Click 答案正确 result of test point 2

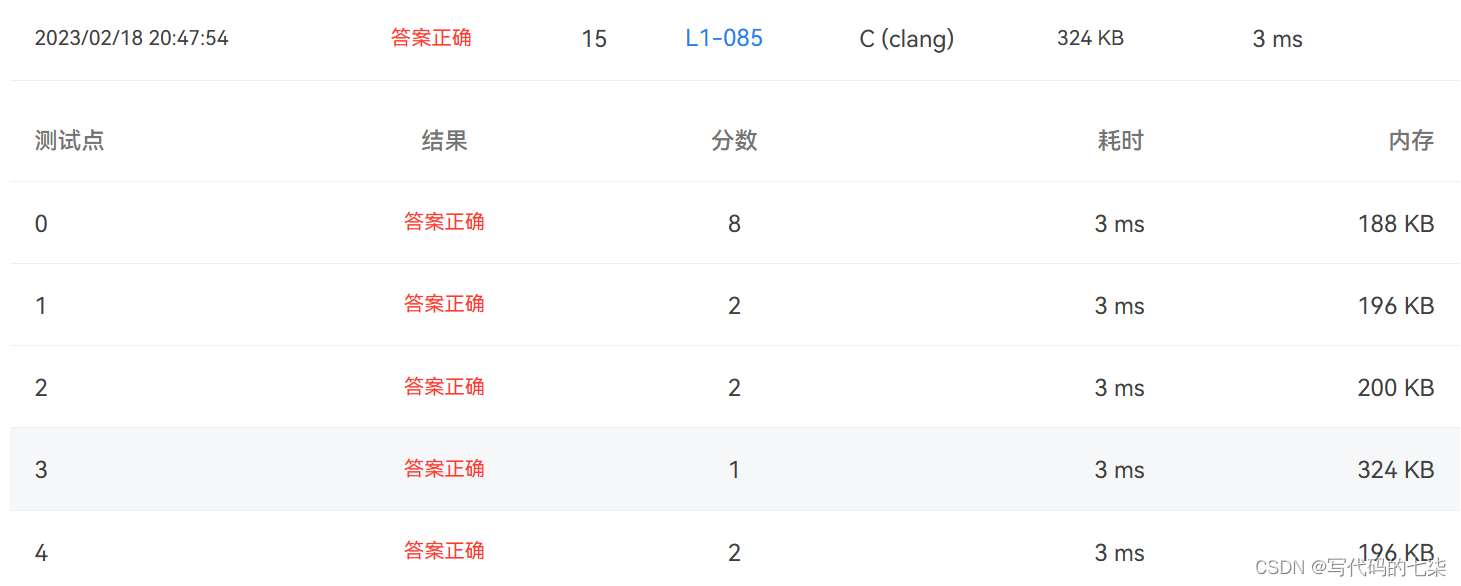click(x=444, y=387)
